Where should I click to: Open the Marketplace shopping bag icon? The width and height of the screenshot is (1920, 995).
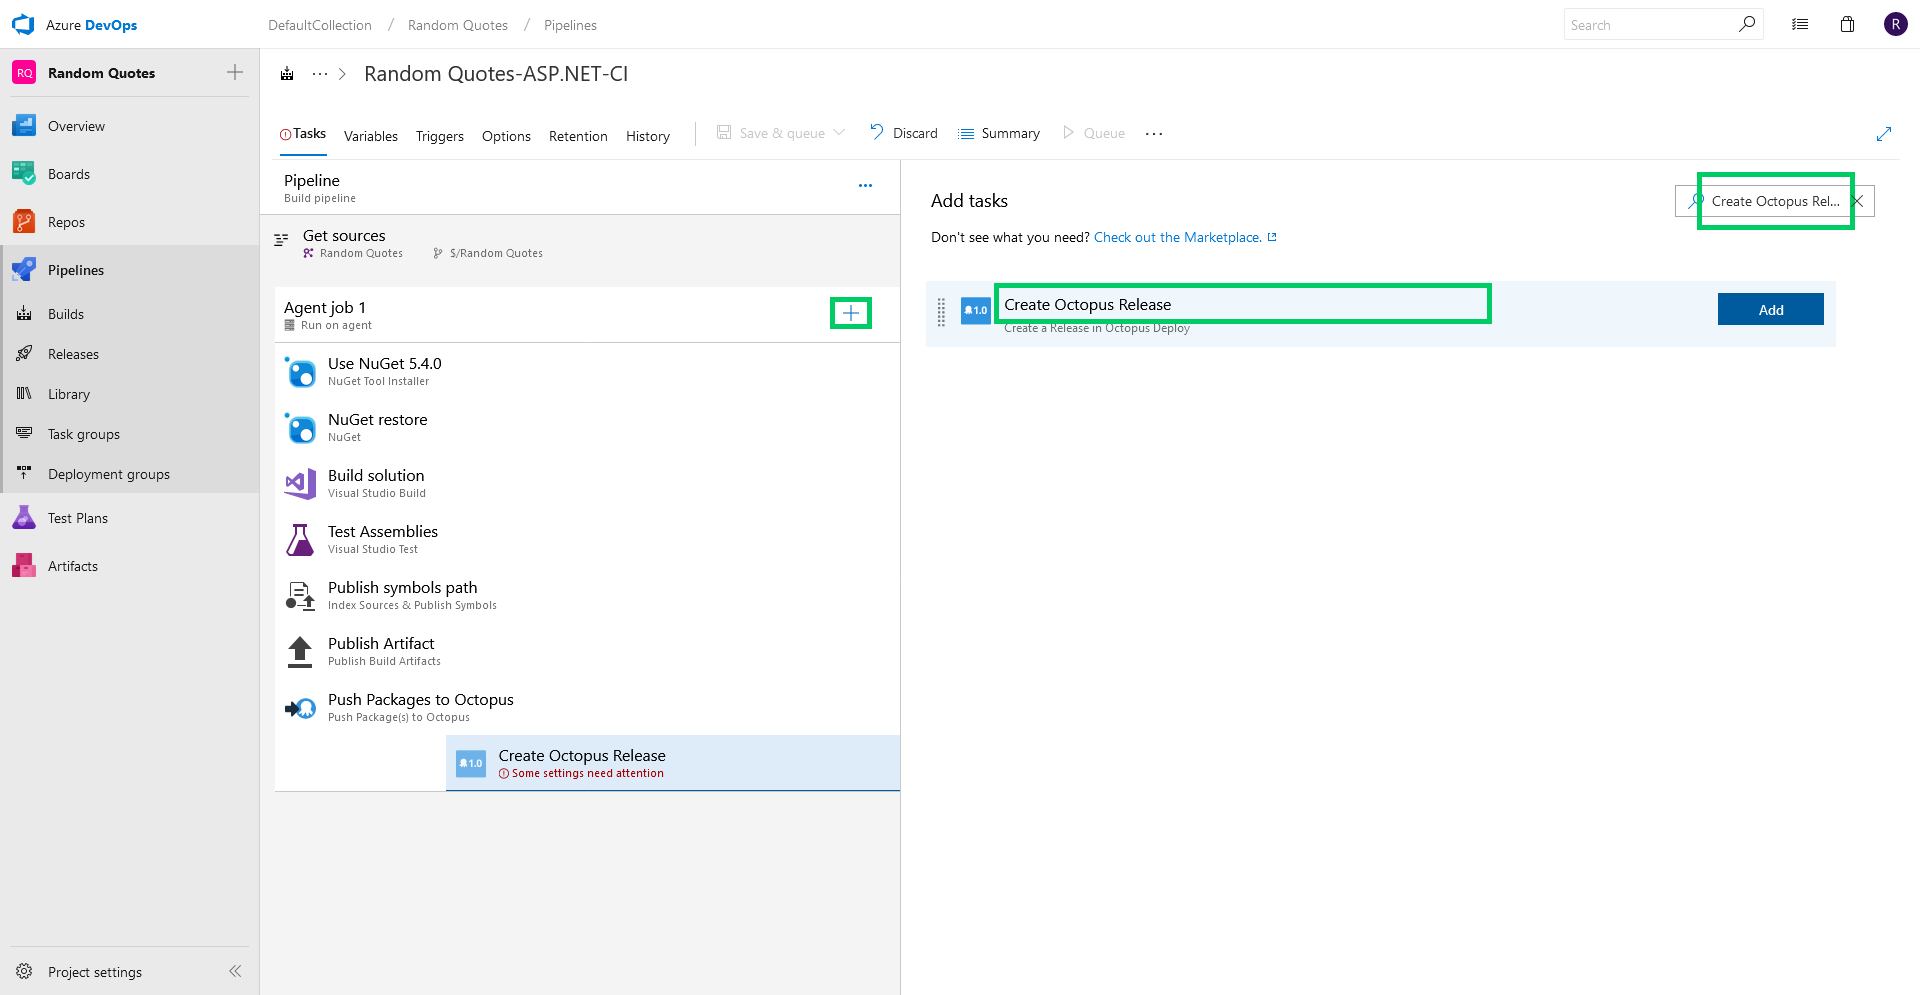tap(1847, 25)
